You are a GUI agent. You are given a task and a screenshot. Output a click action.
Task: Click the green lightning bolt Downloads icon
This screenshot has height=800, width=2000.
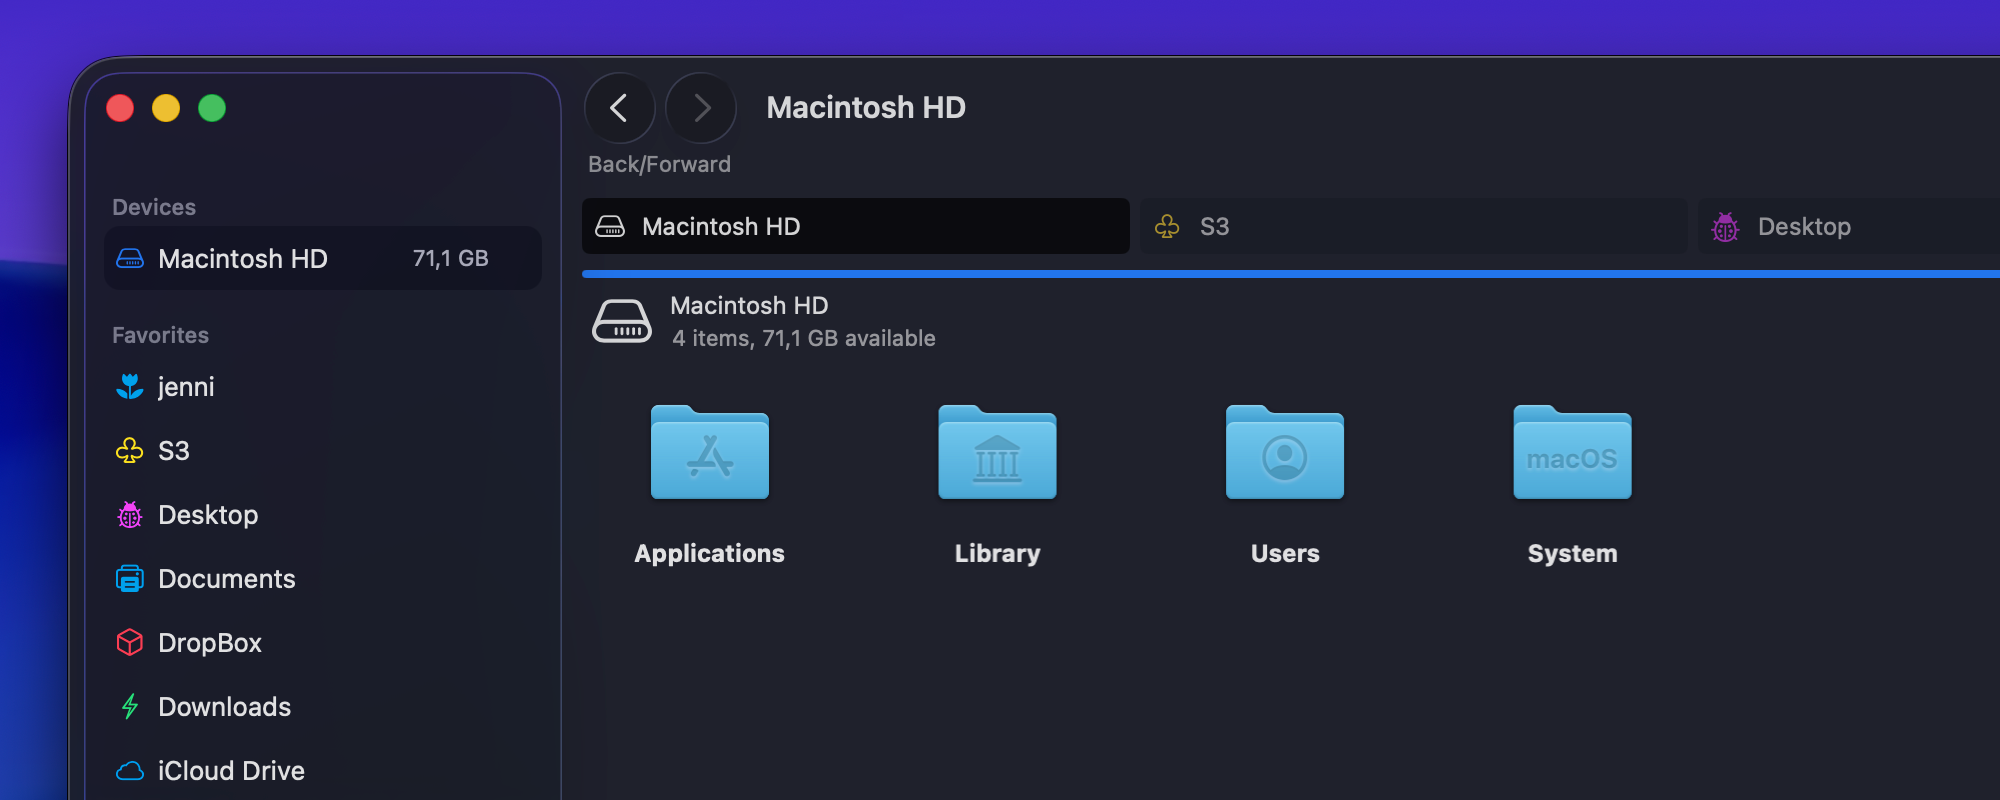point(130,707)
